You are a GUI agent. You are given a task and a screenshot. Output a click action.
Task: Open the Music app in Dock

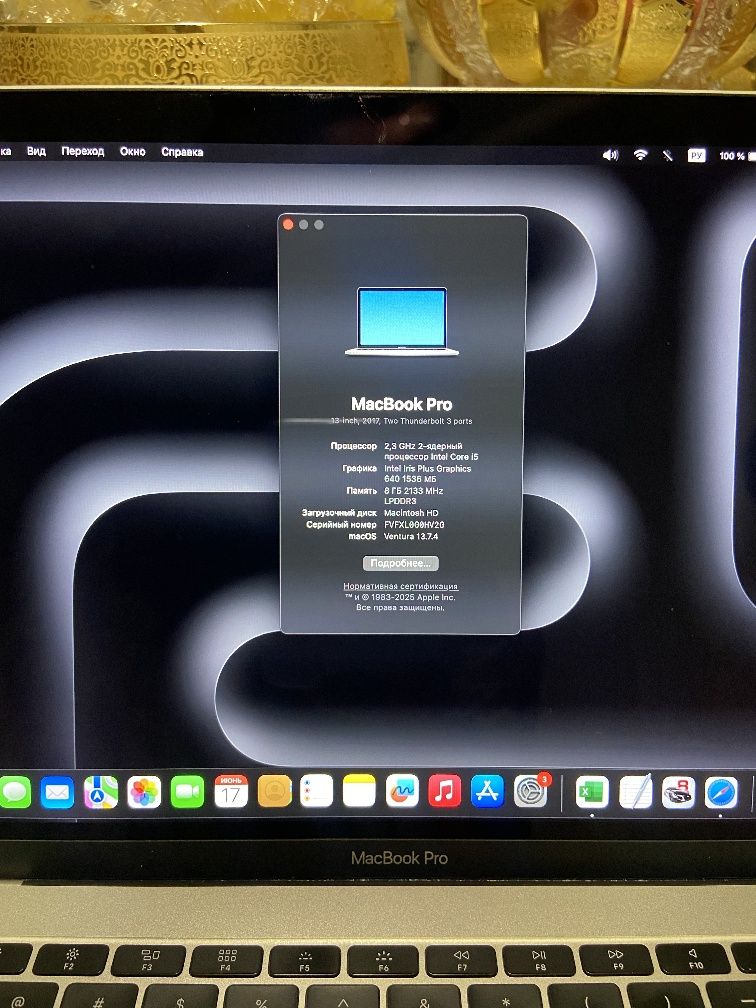pos(444,791)
